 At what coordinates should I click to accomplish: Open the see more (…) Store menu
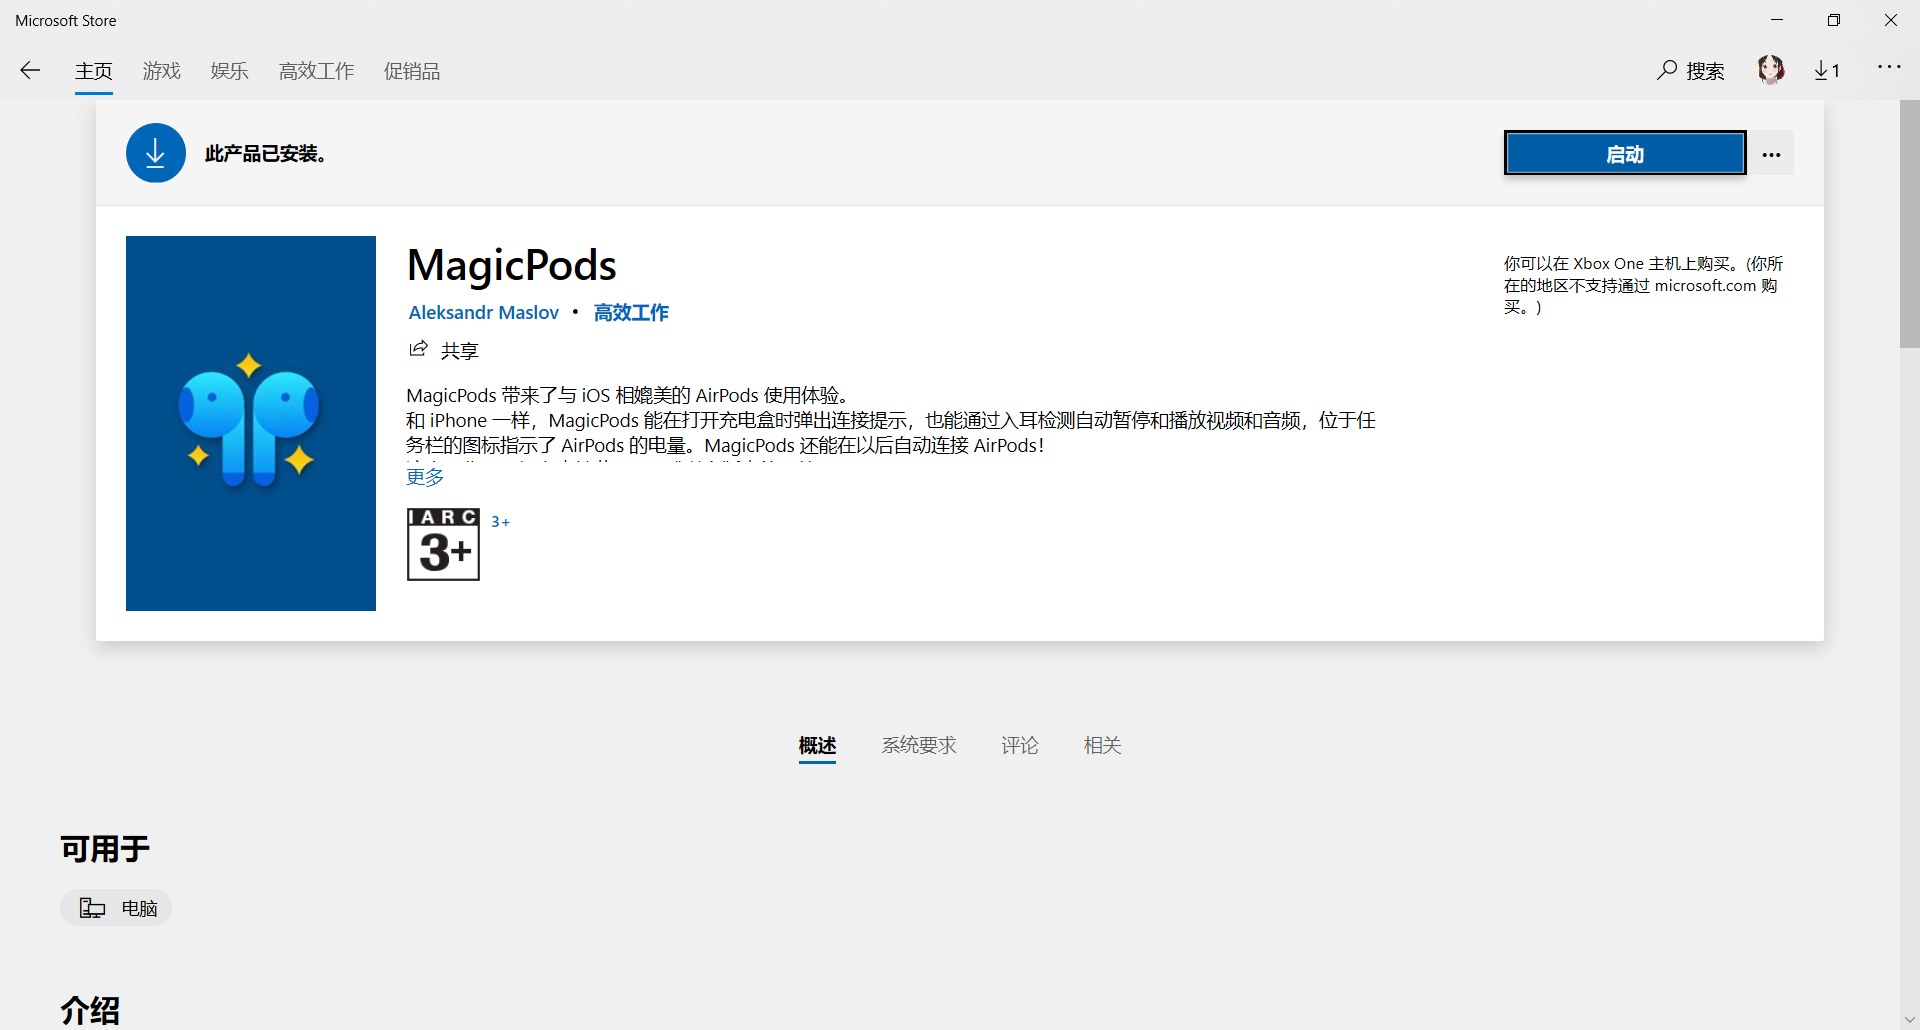coord(1890,66)
